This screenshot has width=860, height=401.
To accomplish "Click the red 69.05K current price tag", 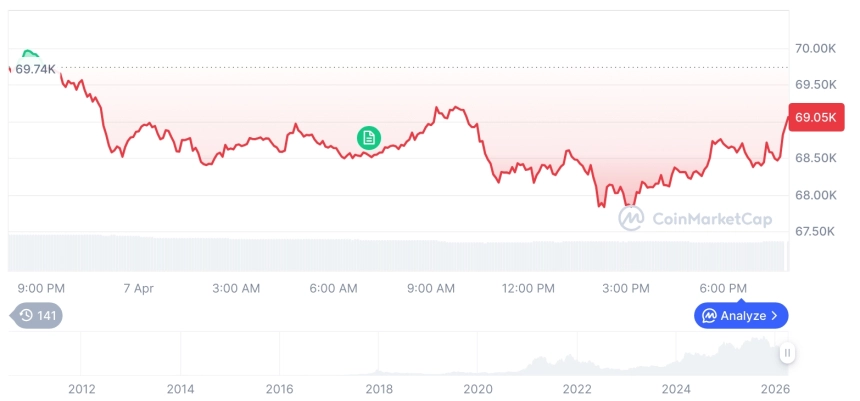I will coord(815,117).
